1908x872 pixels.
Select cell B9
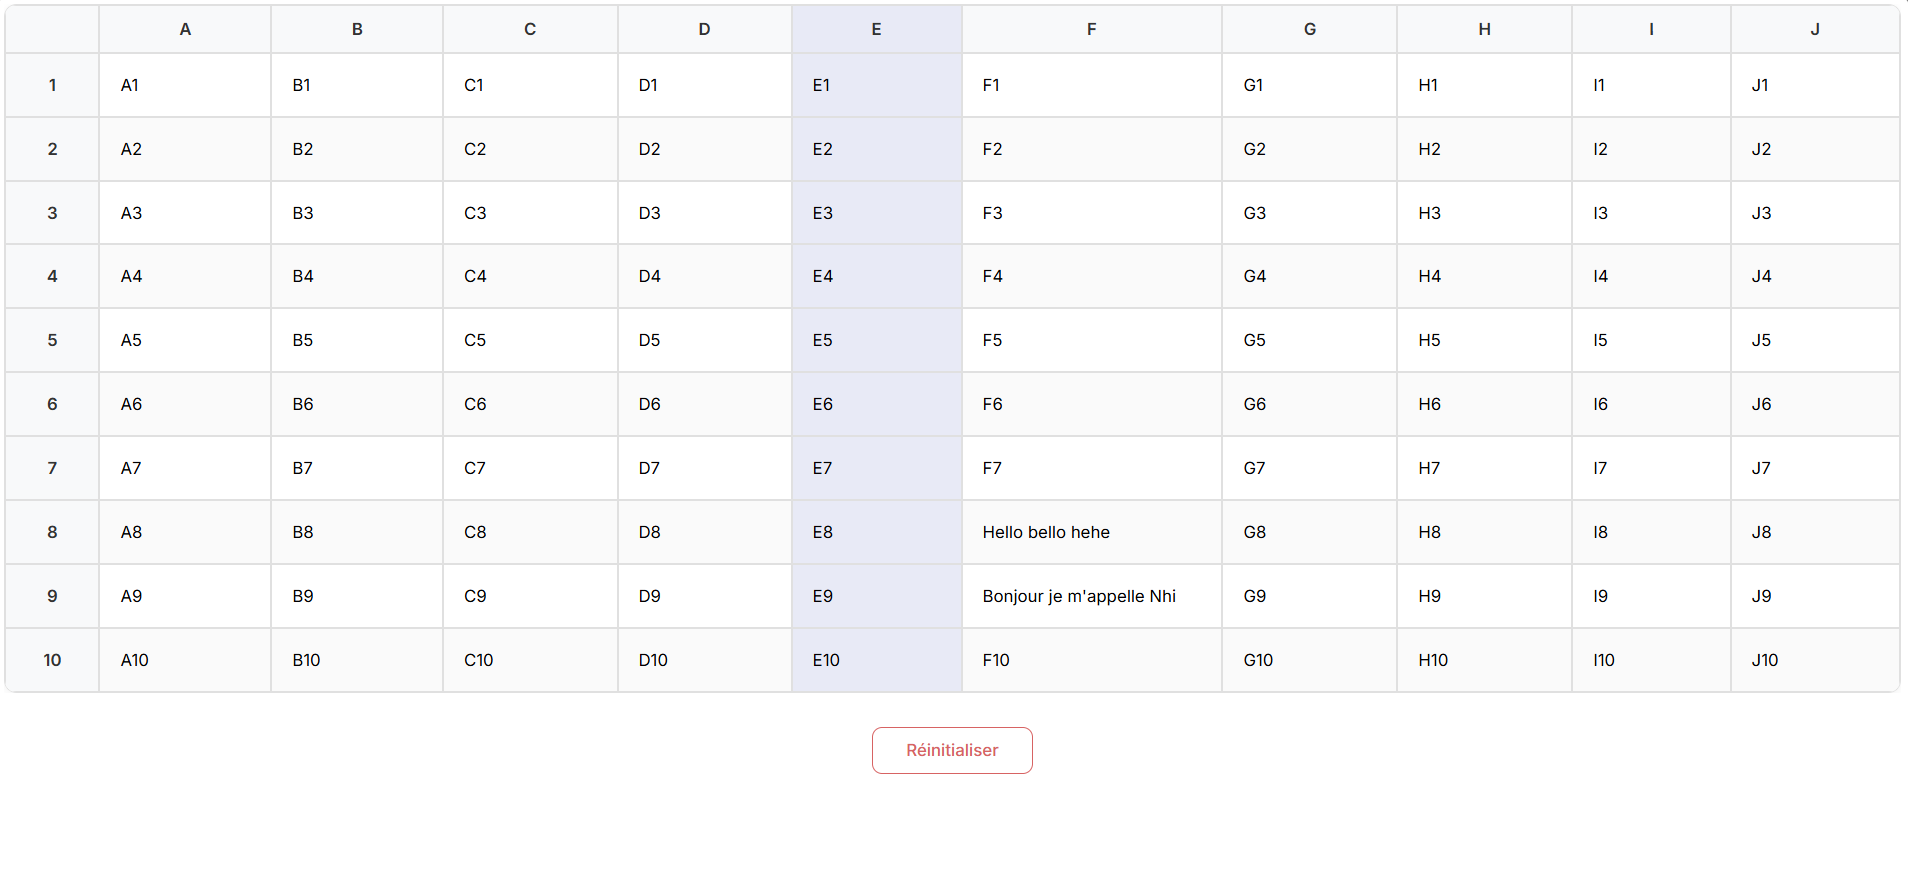point(356,596)
